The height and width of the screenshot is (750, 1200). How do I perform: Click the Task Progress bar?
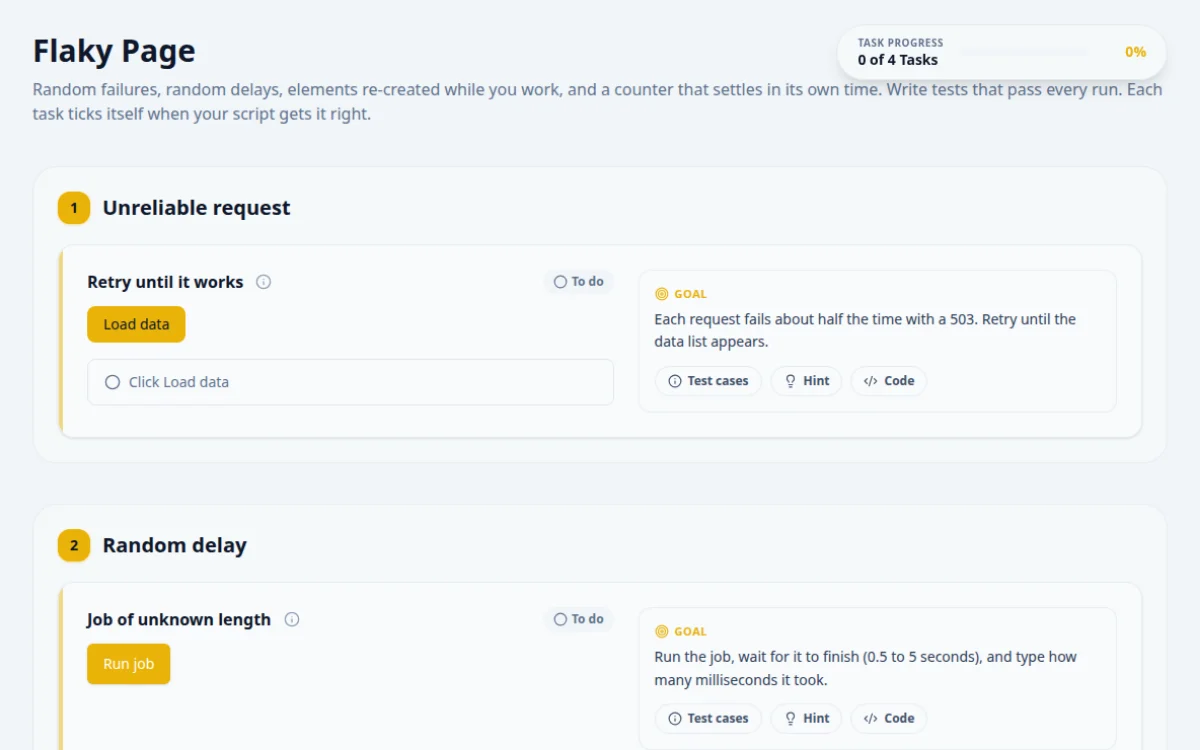point(1024,52)
